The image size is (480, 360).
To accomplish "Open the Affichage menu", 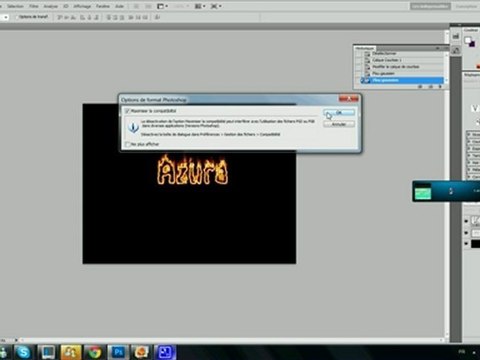I will point(82,6).
